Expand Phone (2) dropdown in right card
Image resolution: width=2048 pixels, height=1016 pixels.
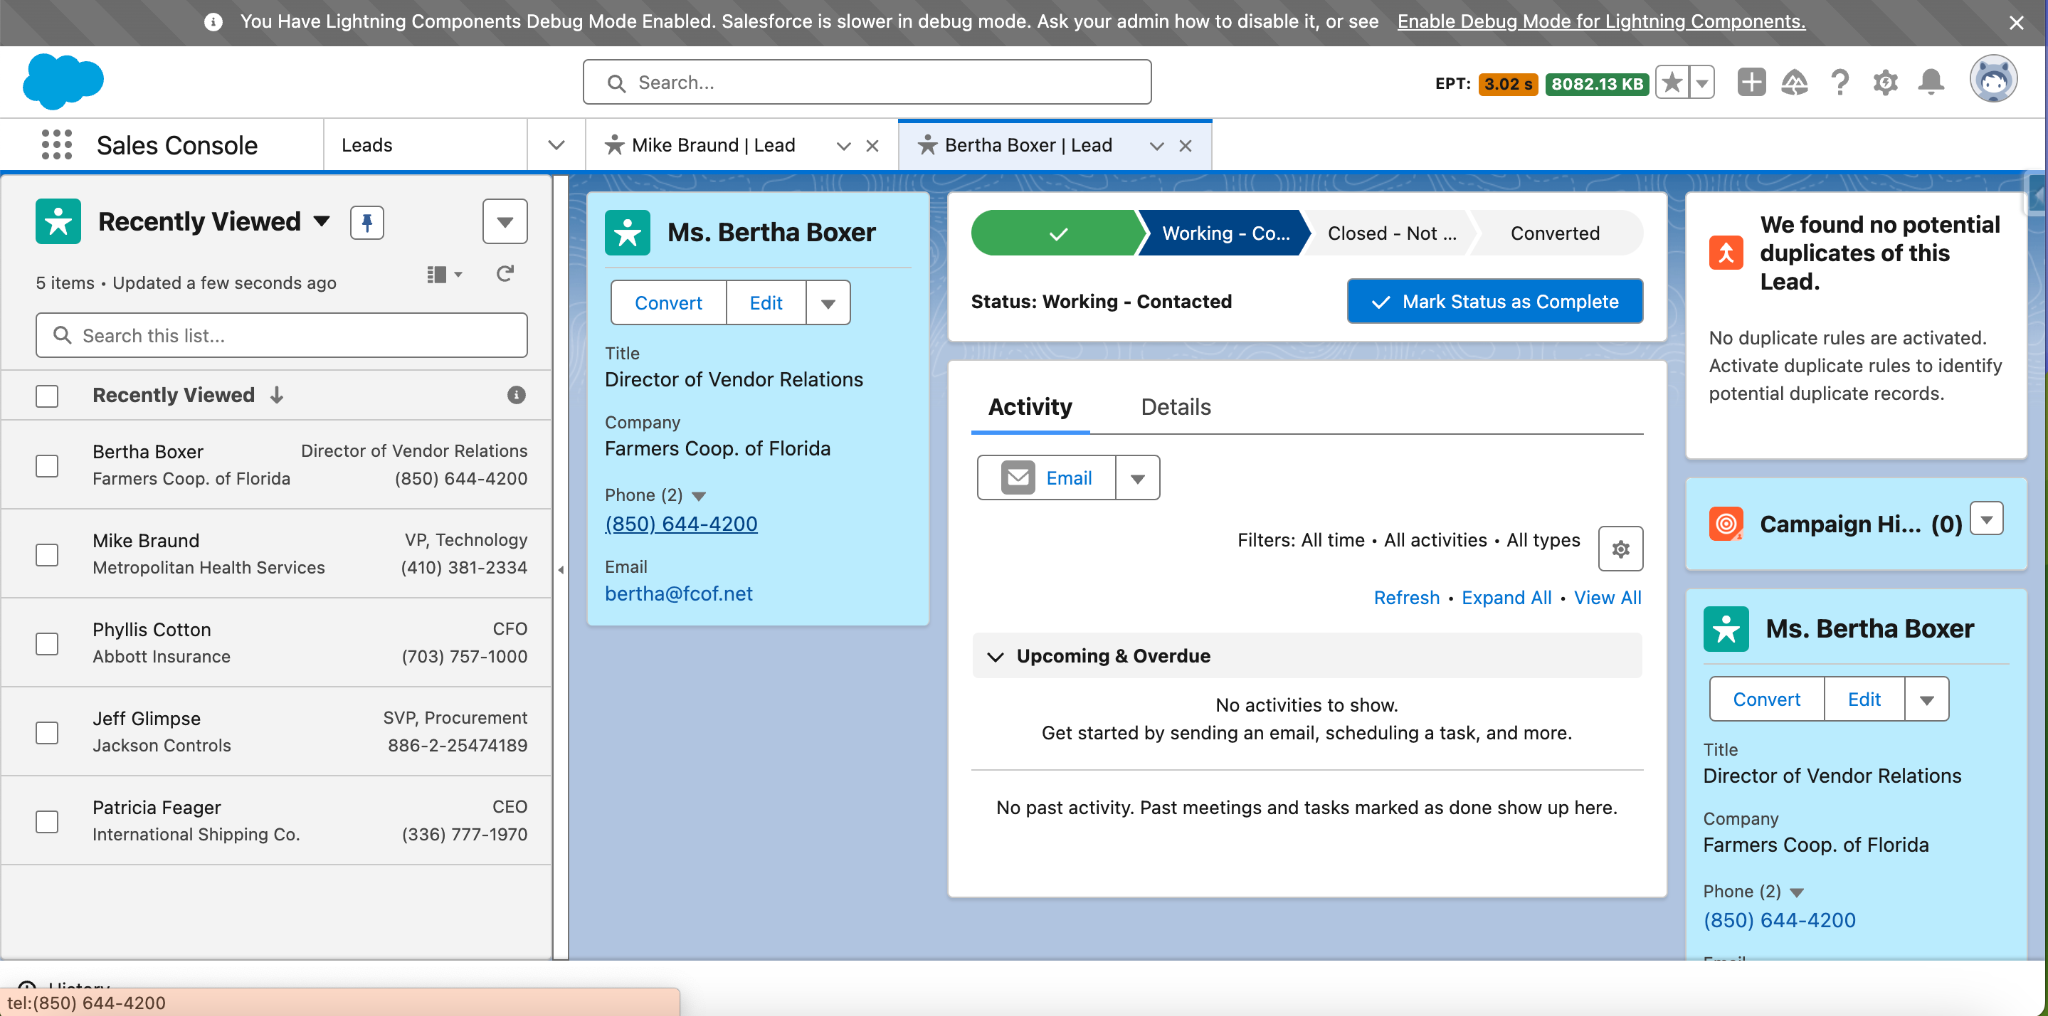point(1796,892)
